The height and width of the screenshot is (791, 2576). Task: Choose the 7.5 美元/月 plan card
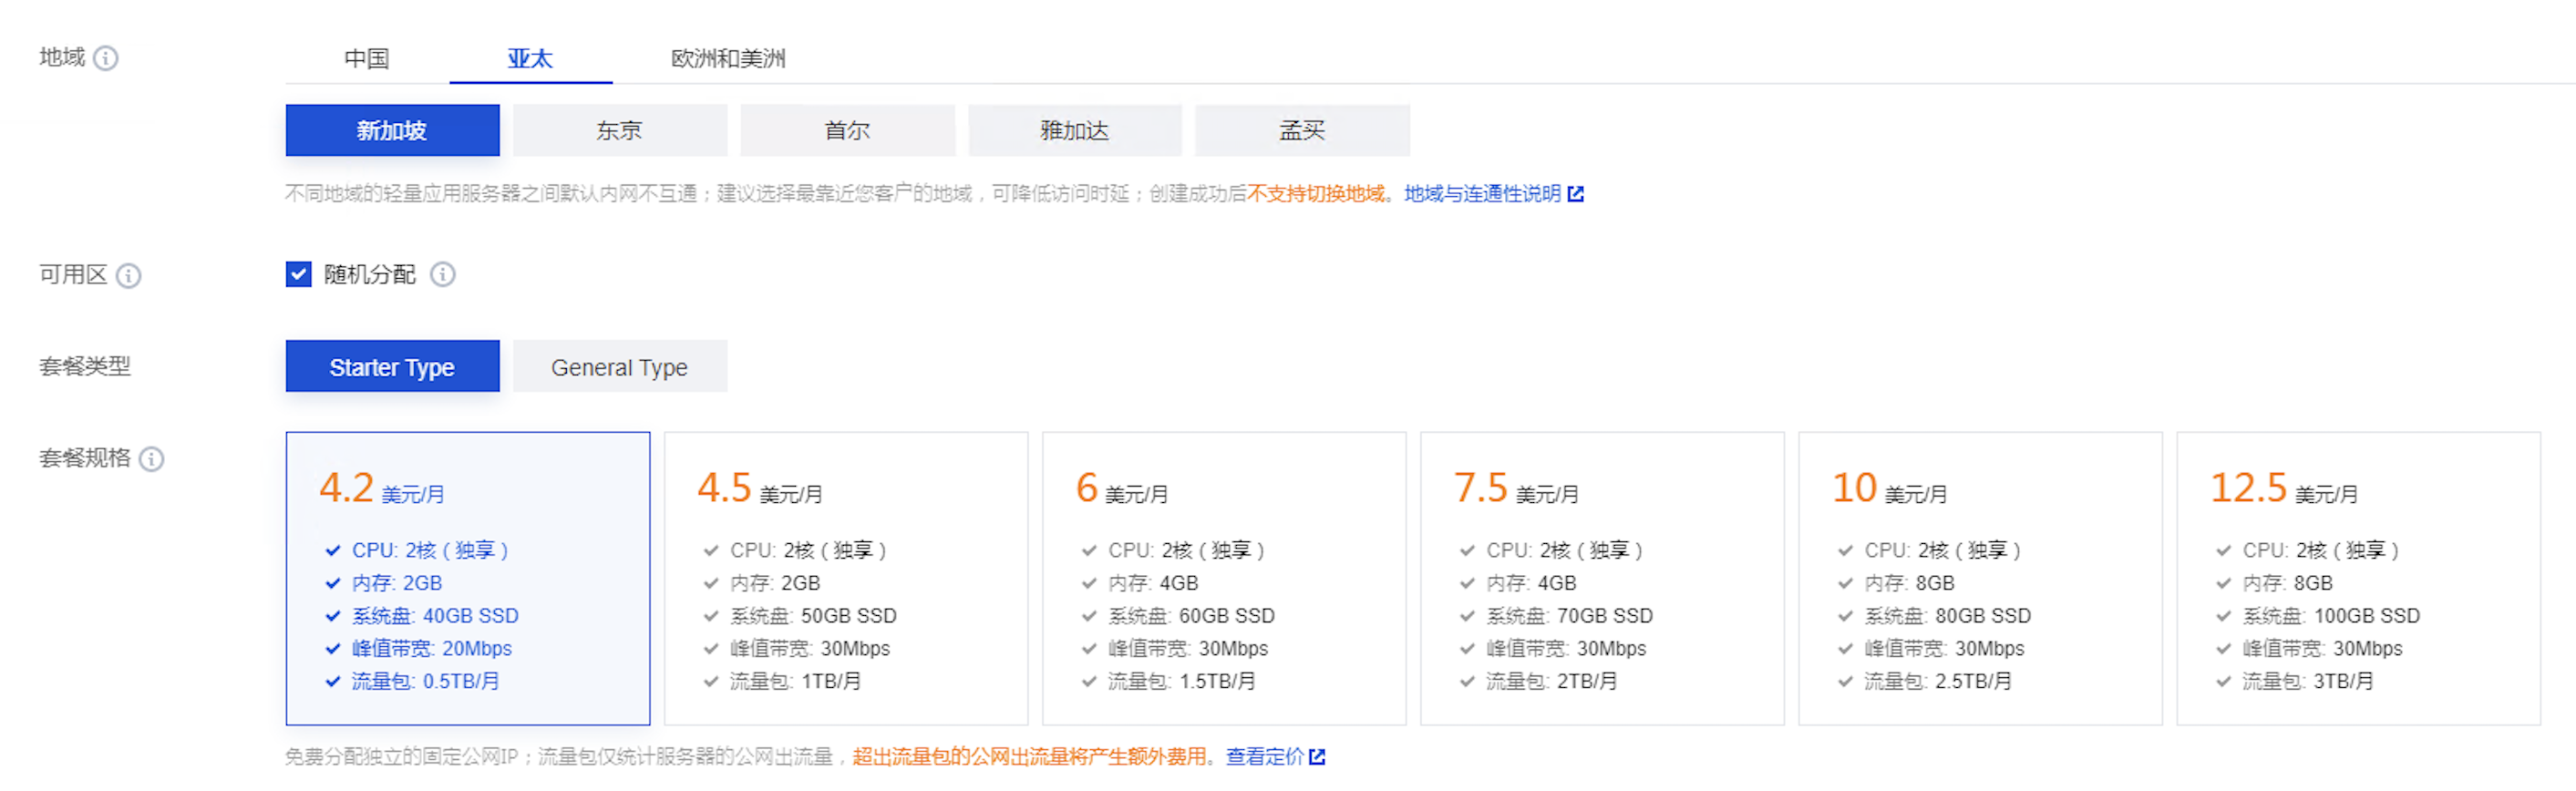click(x=1601, y=578)
